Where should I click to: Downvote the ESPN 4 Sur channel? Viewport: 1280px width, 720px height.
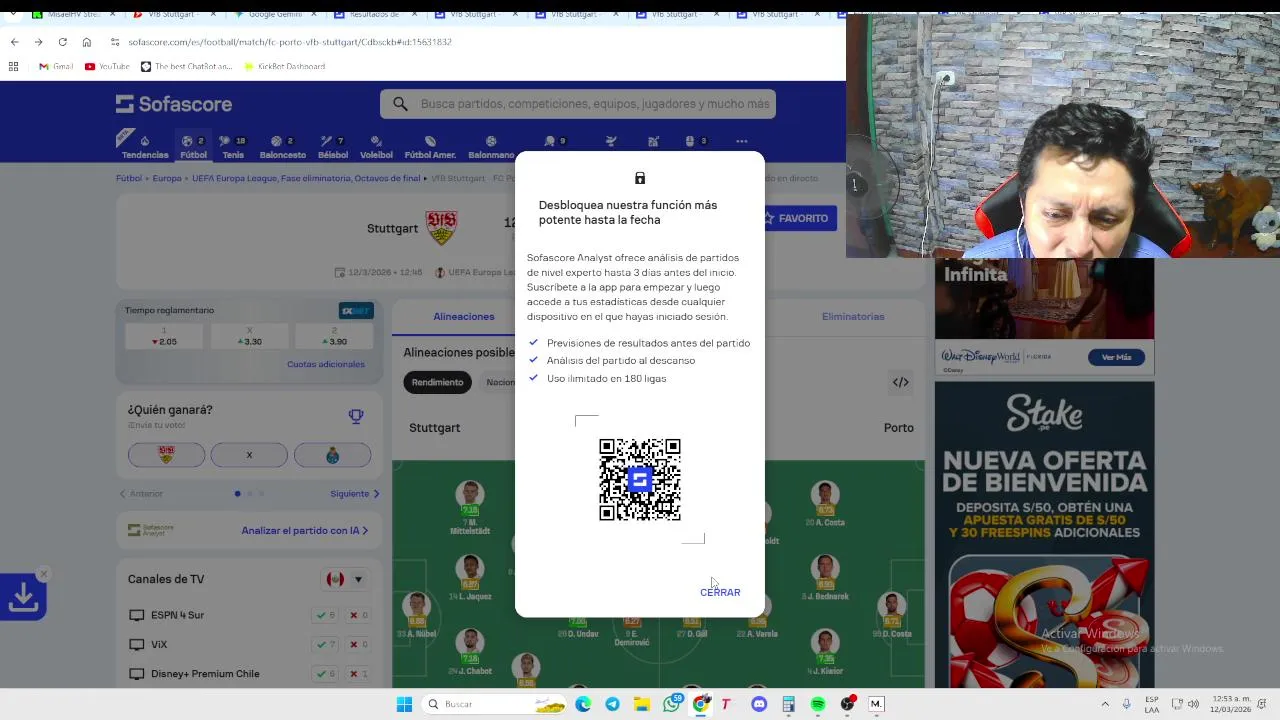point(358,615)
